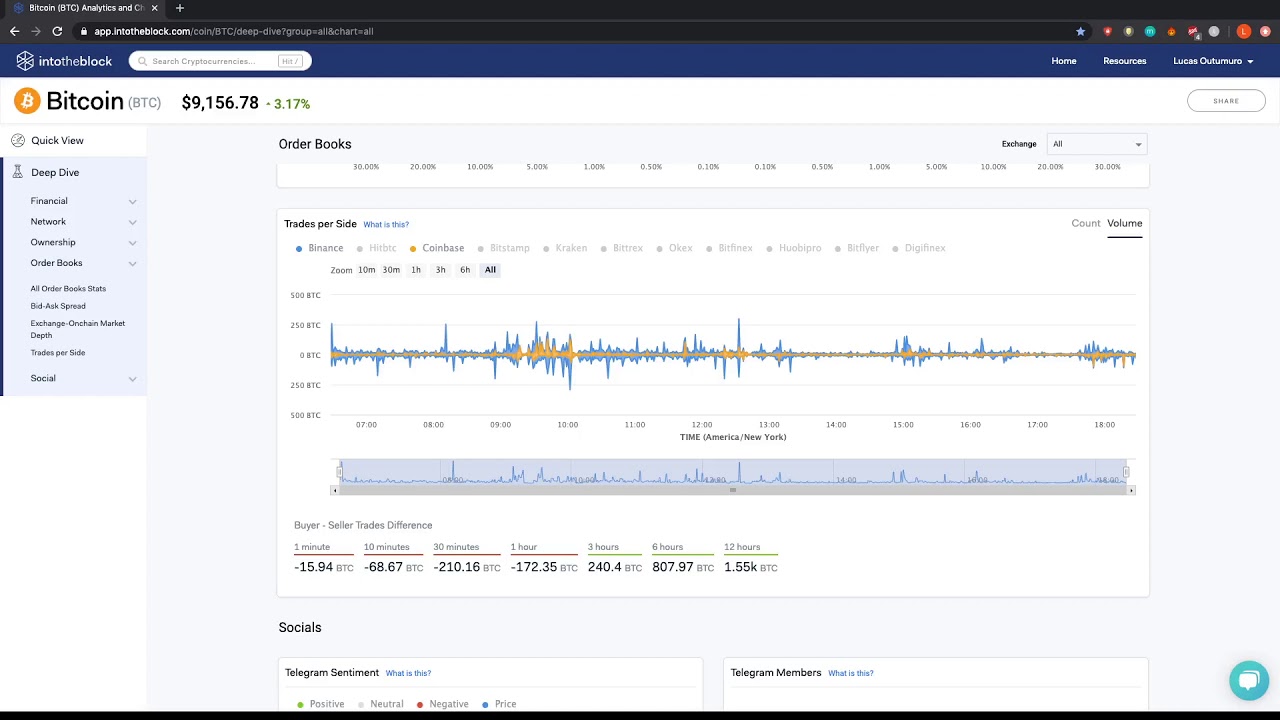The image size is (1280, 720).
Task: Open the Lucas Outumuro account dropdown
Action: [1213, 61]
